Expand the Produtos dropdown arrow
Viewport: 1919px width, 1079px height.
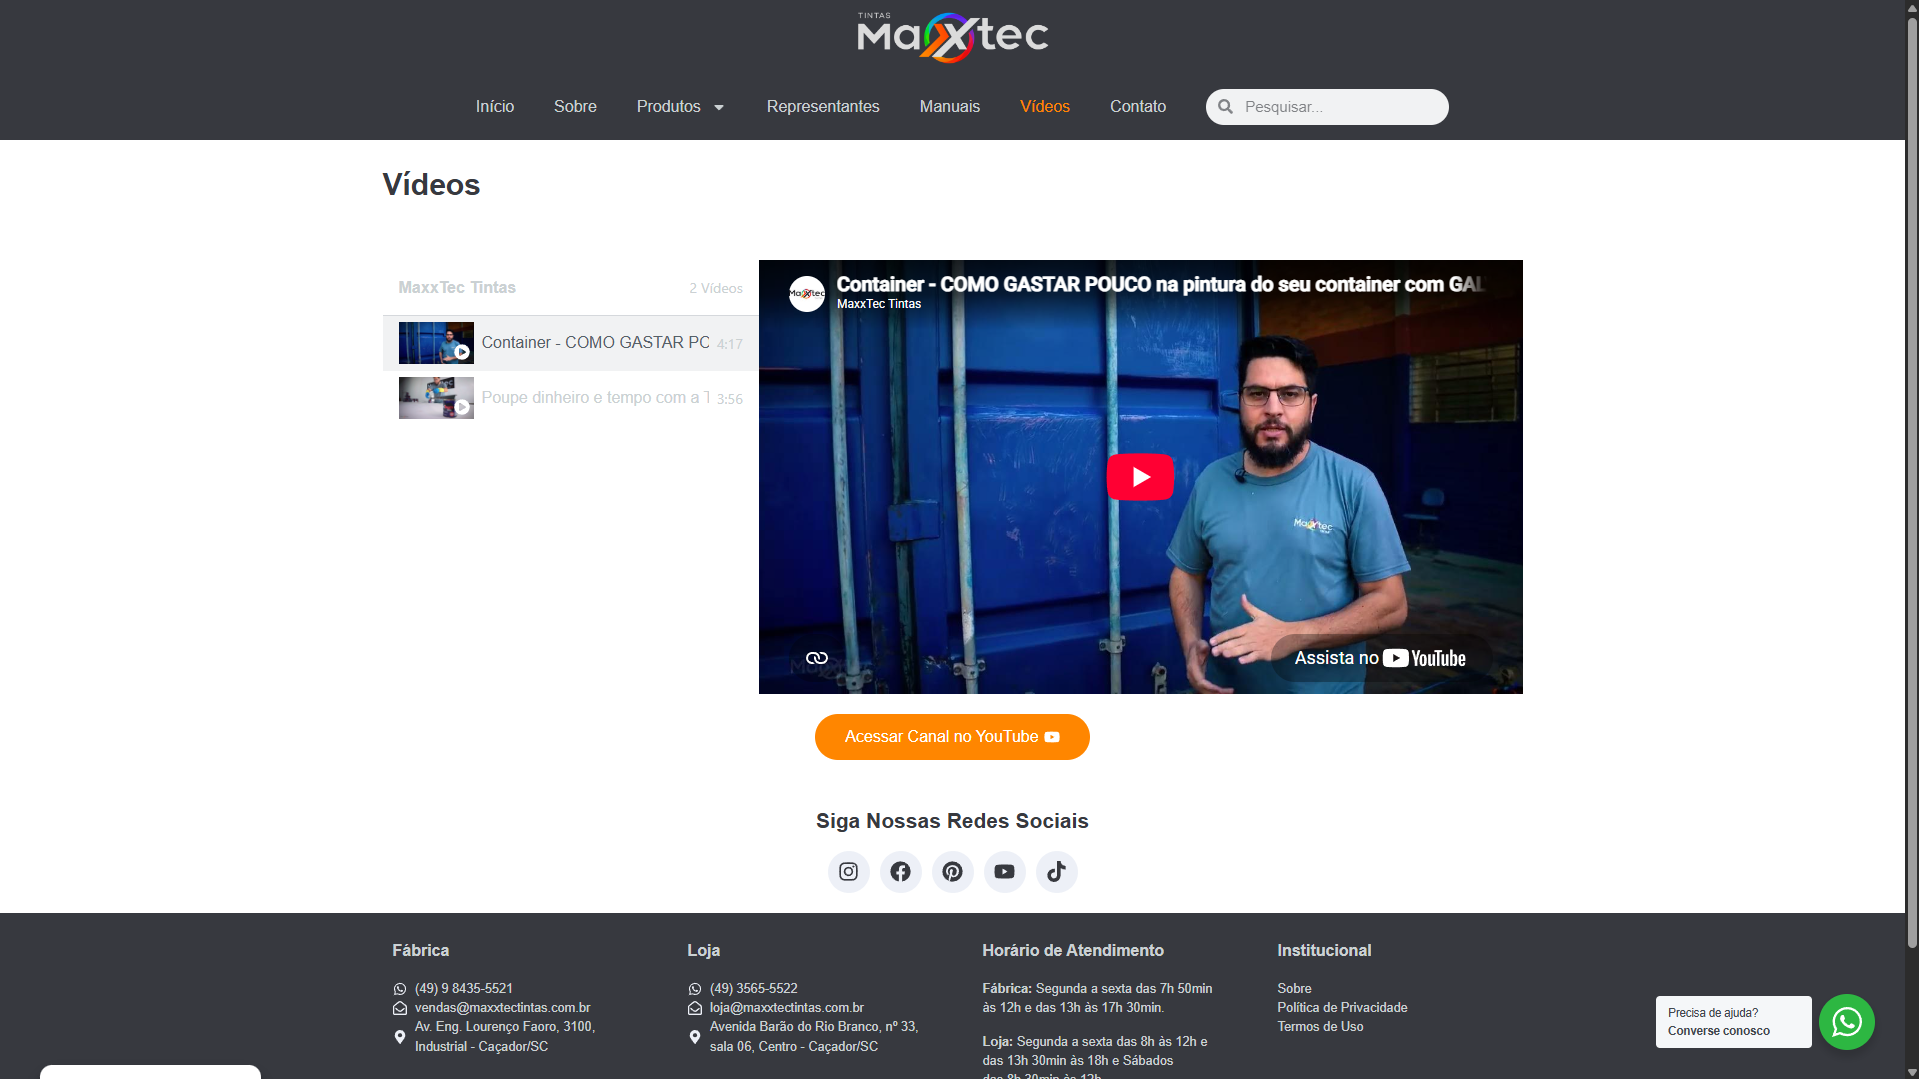(x=718, y=108)
